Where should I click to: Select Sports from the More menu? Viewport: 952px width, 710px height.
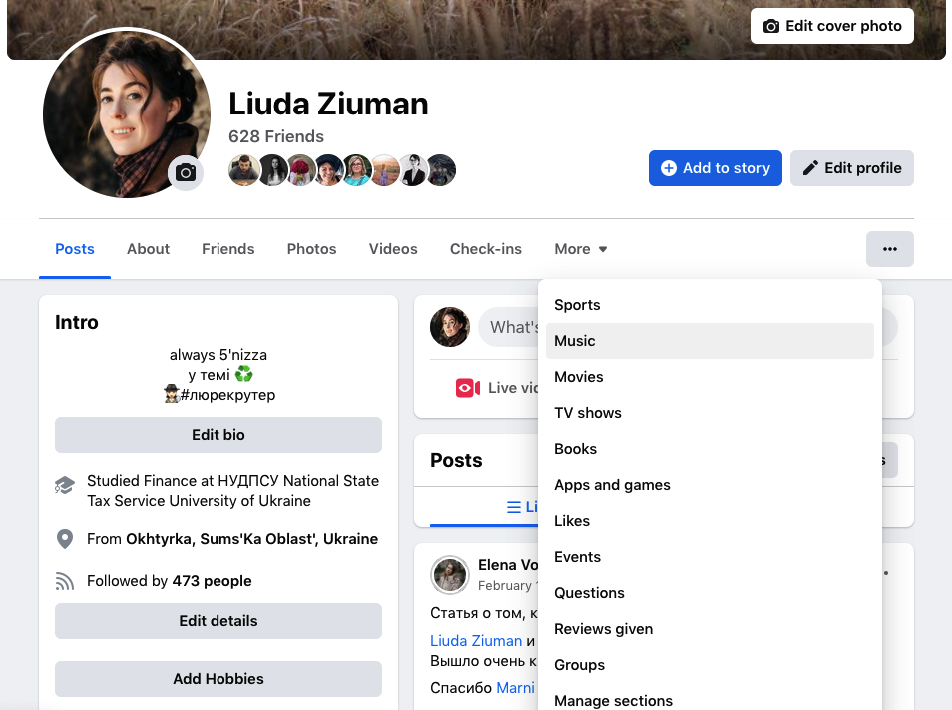(710, 305)
